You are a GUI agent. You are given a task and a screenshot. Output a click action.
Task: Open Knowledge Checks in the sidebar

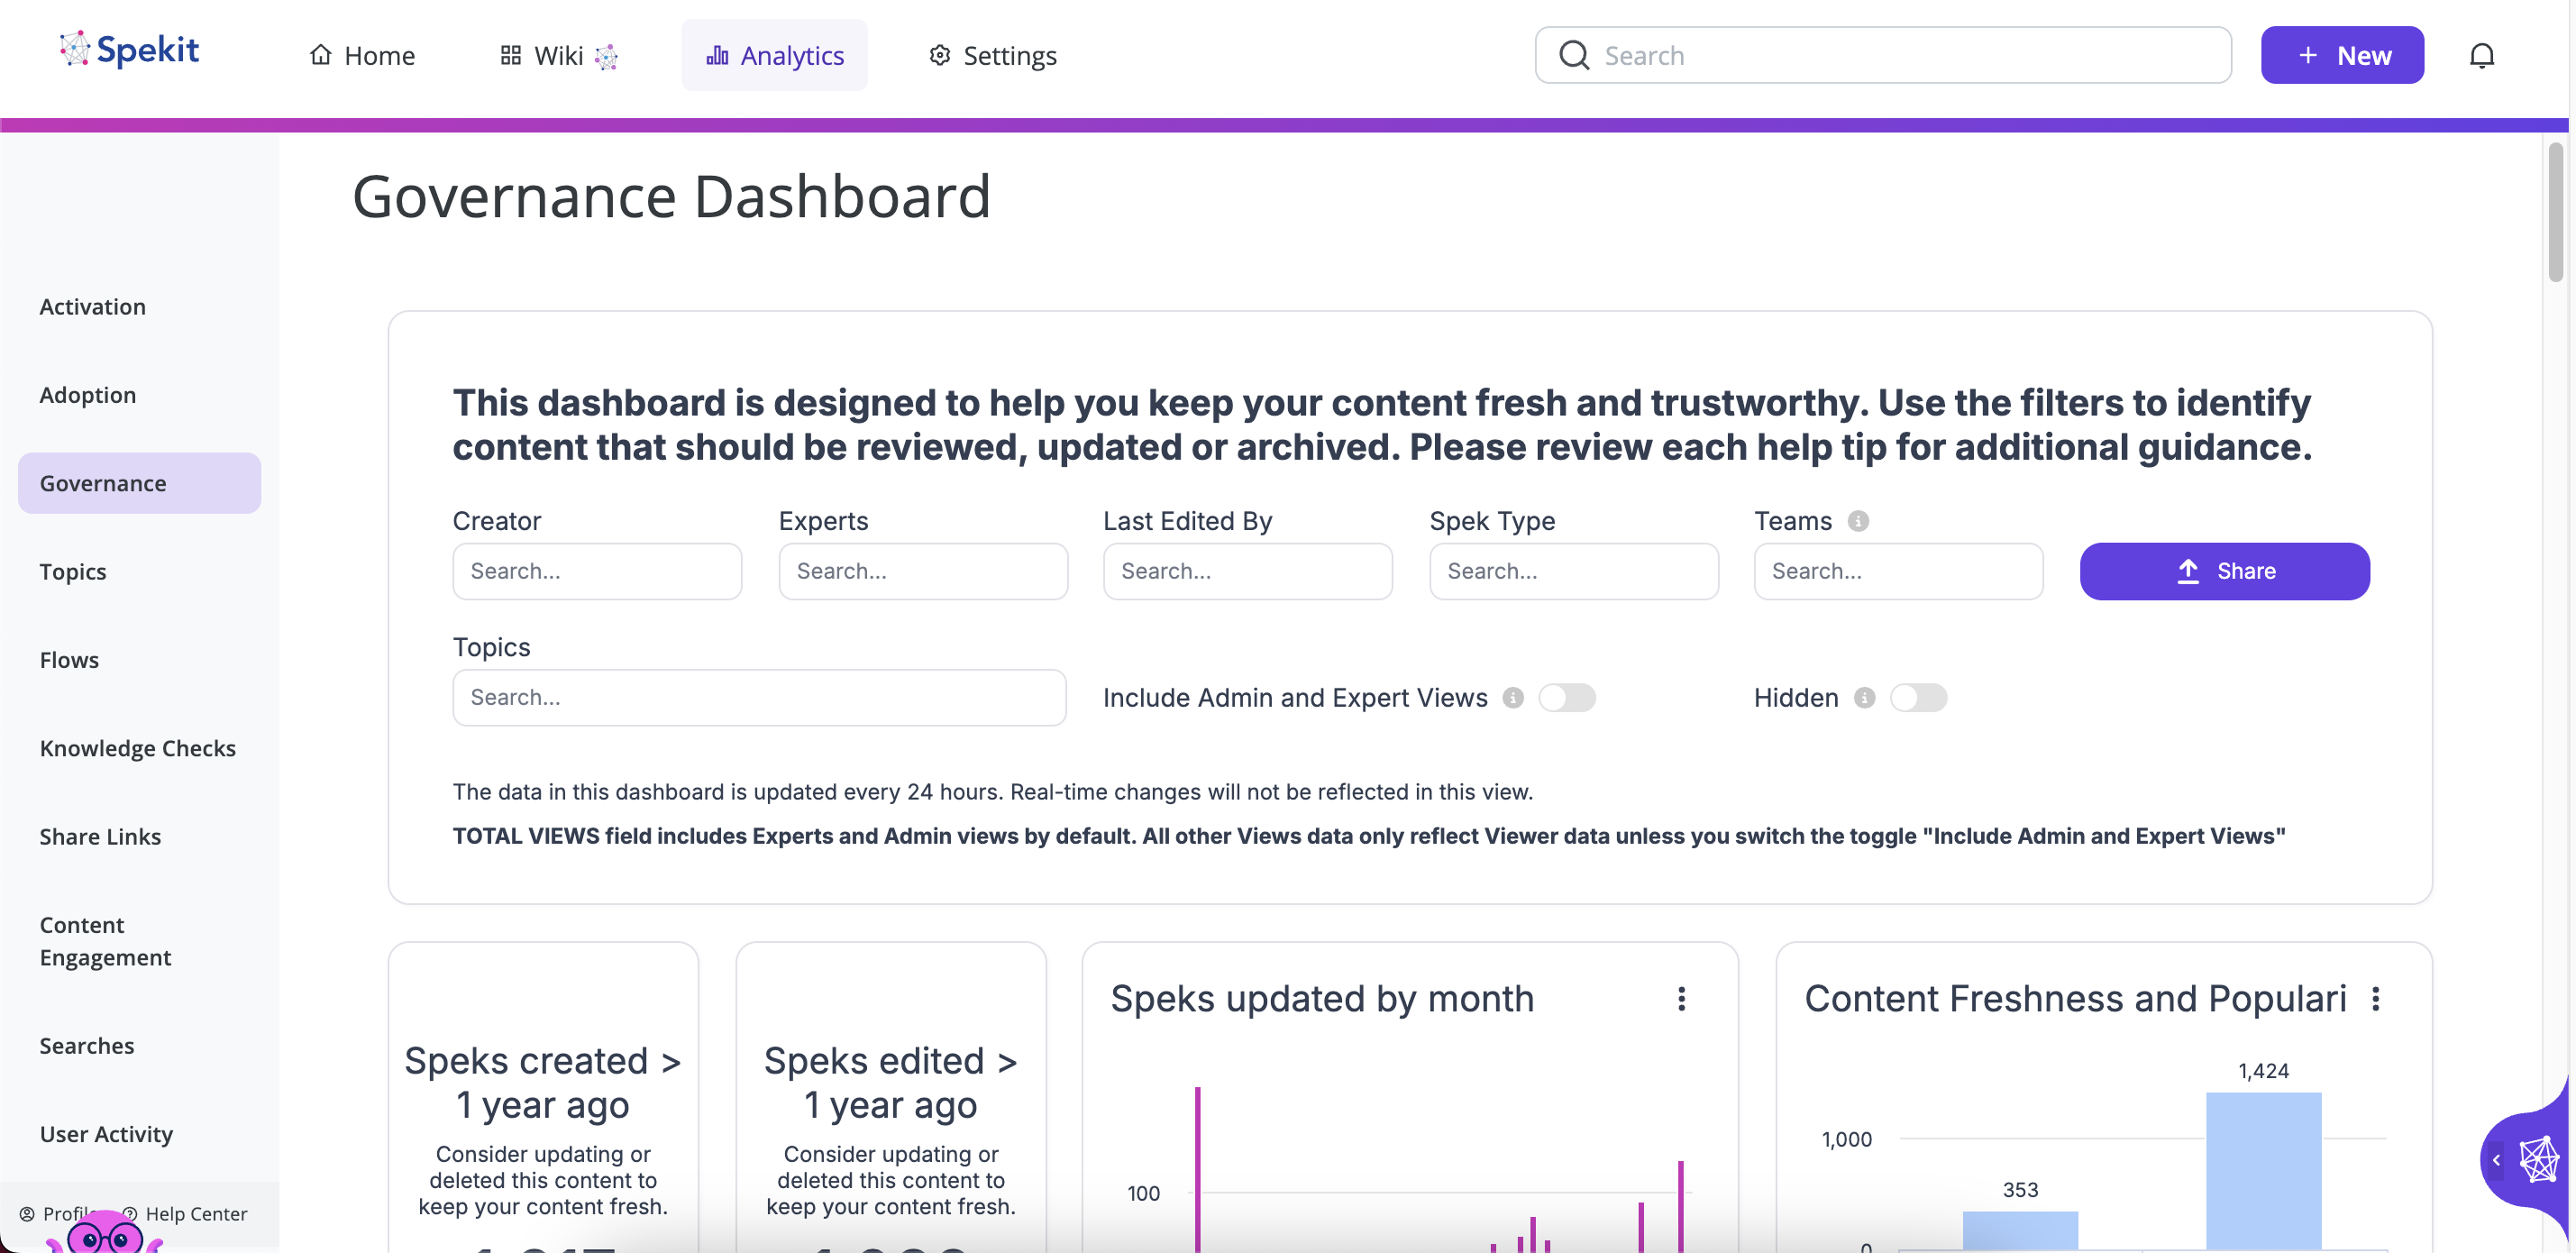pyautogui.click(x=137, y=749)
